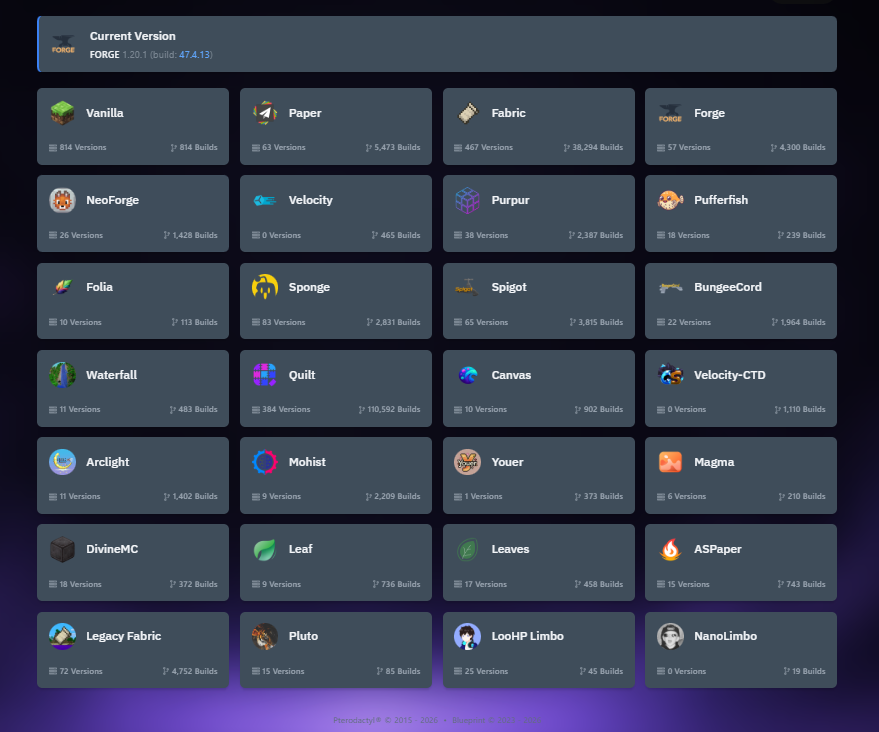The image size is (879, 732).
Task: Click the Purpur purple cube icon
Action: click(467, 201)
